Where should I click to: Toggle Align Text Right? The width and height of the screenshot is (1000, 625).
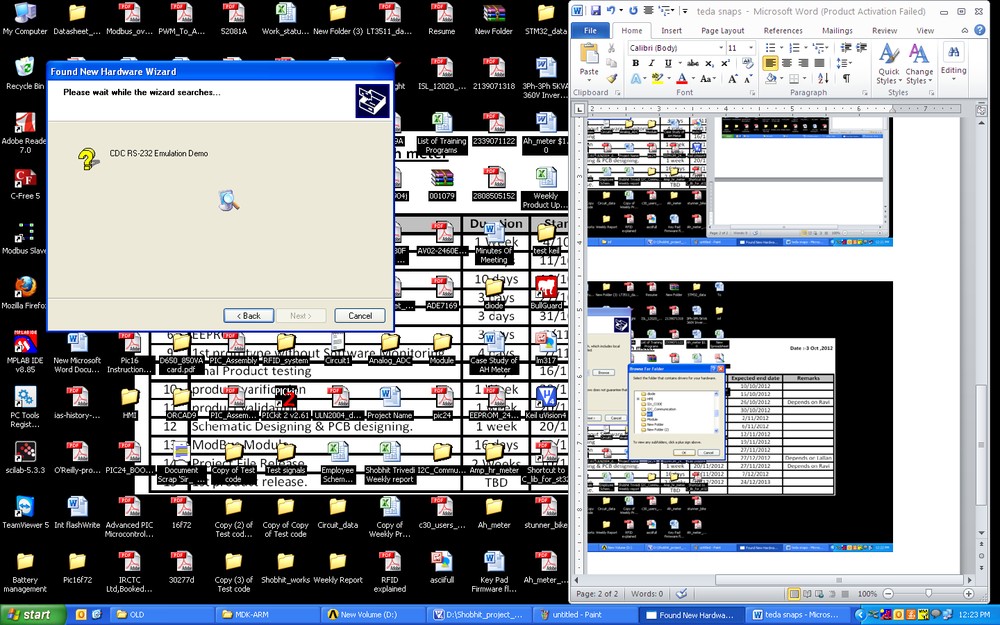click(803, 63)
